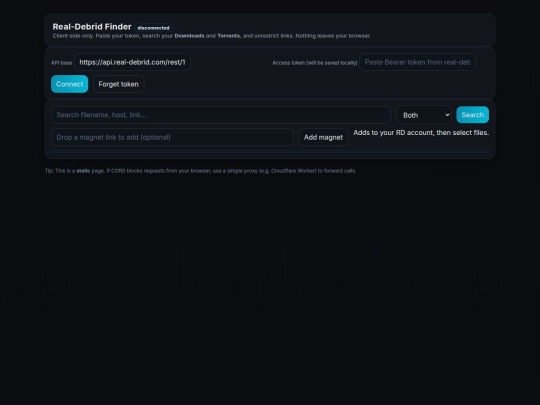Focus the API base URL field
540x405 pixels.
point(132,62)
